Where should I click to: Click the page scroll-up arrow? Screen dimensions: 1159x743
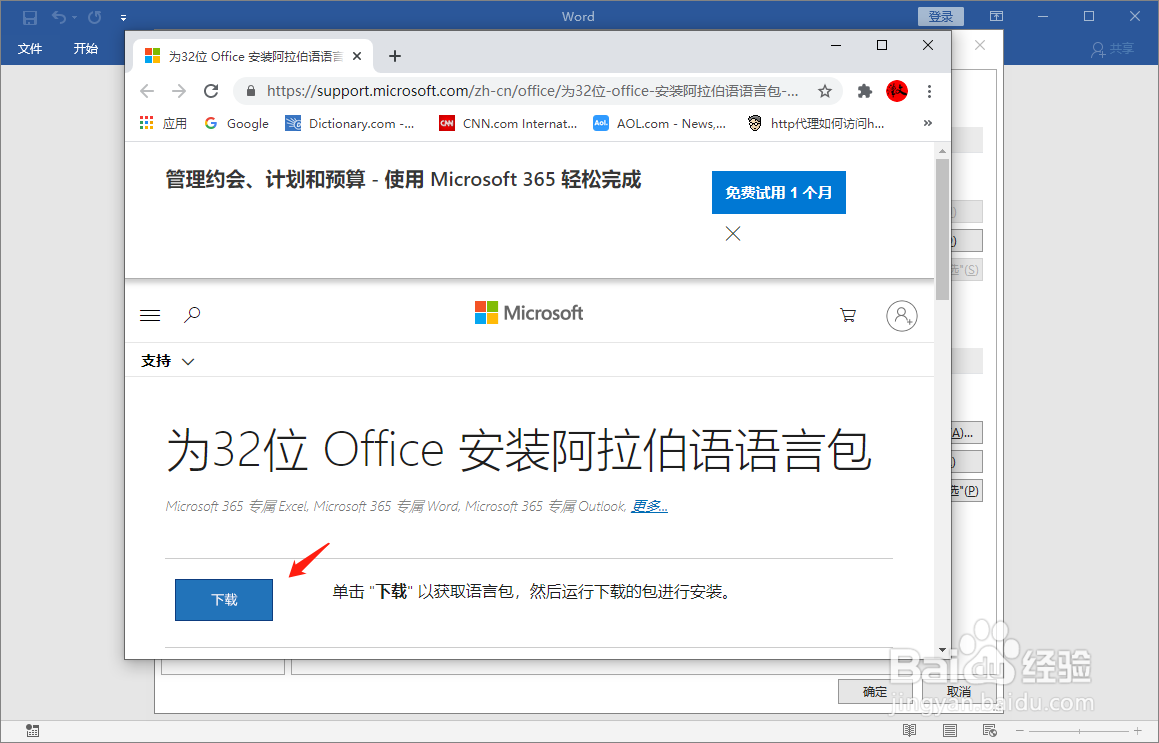[x=942, y=151]
